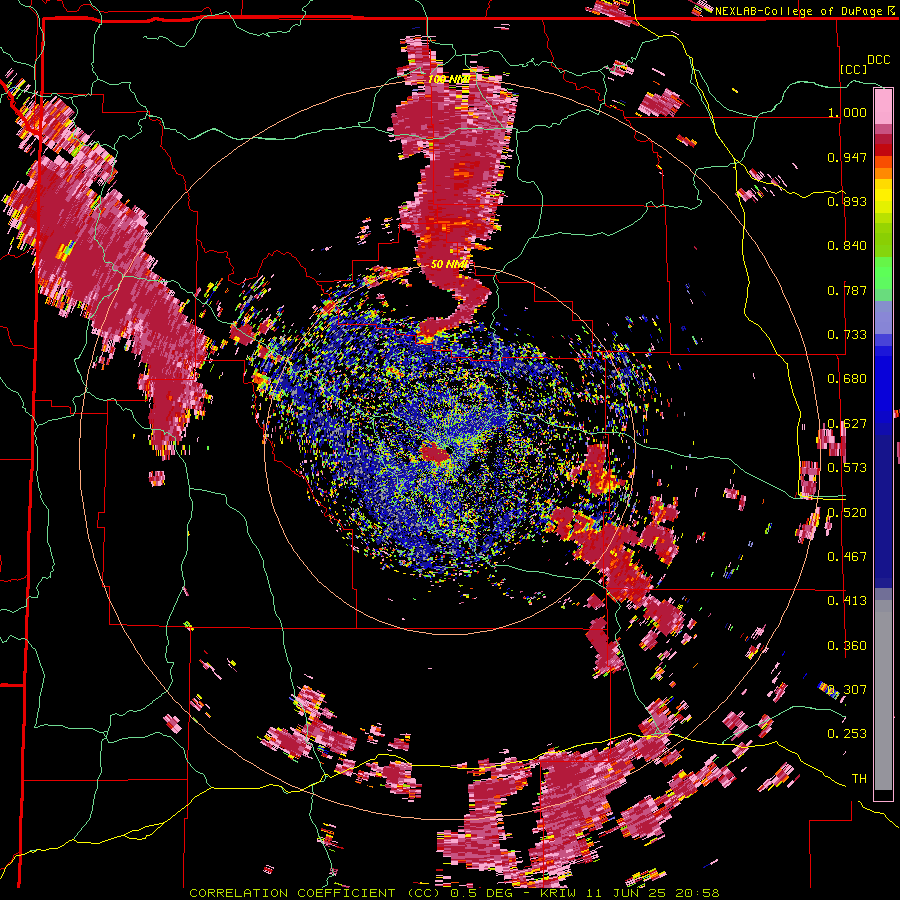Pick the bright blue swatch beside 0.680
900x900 pixels.
(x=883, y=385)
